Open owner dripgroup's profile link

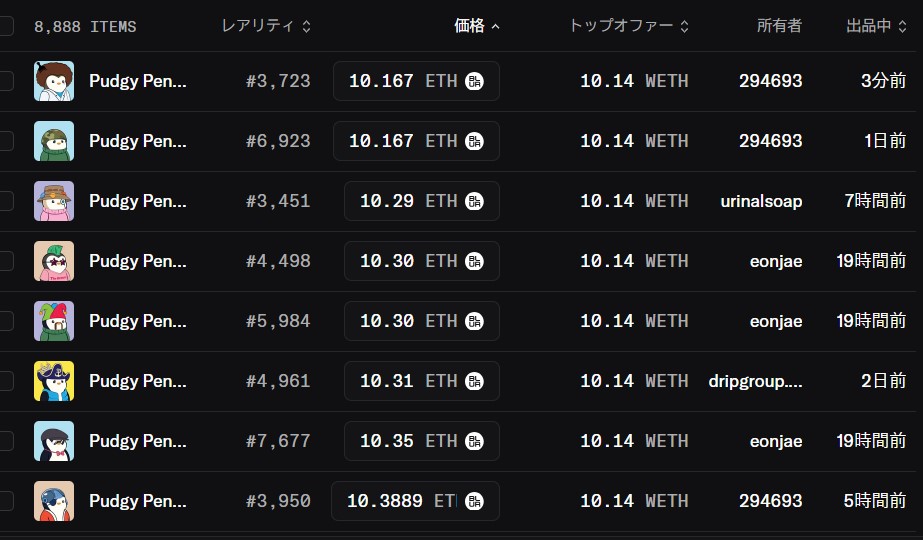click(x=755, y=381)
